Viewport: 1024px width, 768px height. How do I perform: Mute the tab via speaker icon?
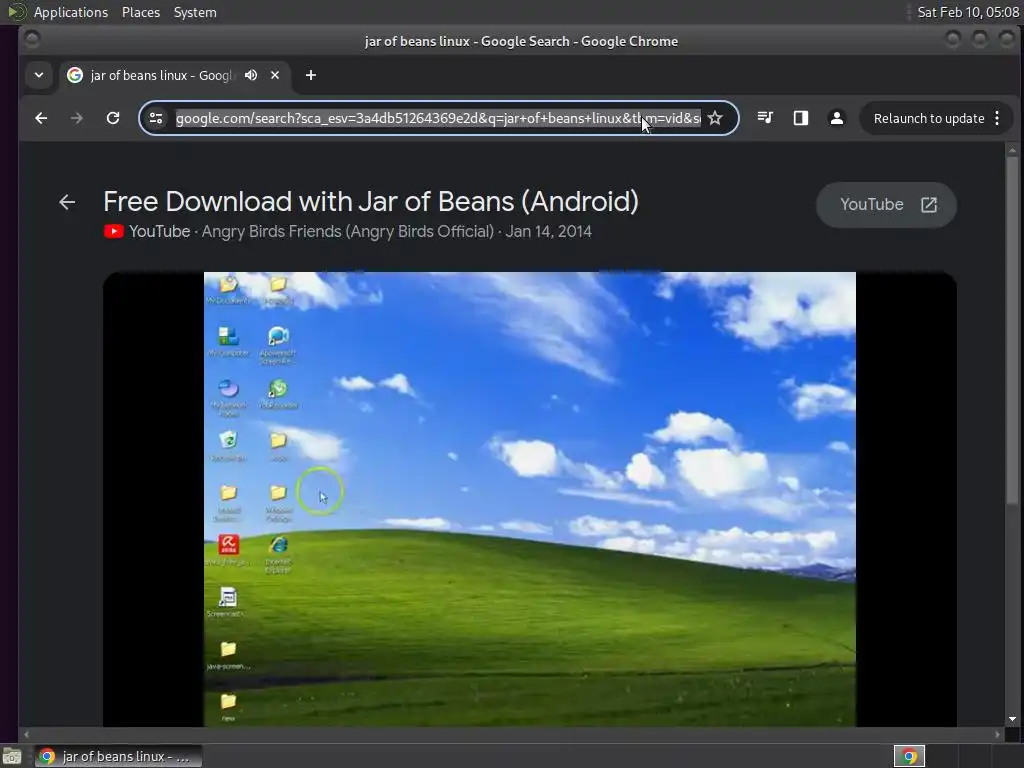click(251, 75)
